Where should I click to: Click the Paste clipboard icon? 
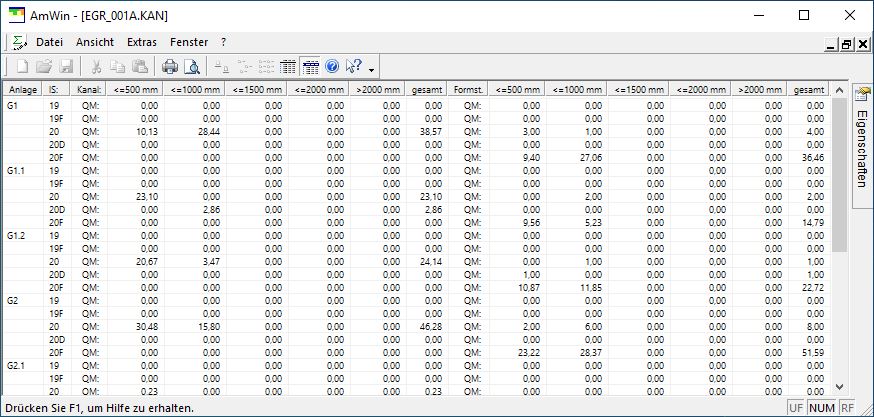click(x=140, y=67)
